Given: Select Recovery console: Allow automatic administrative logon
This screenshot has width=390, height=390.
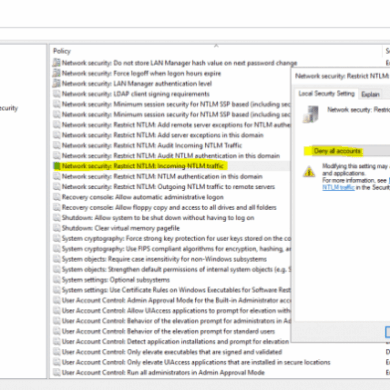Looking at the screenshot, I should 143,197.
